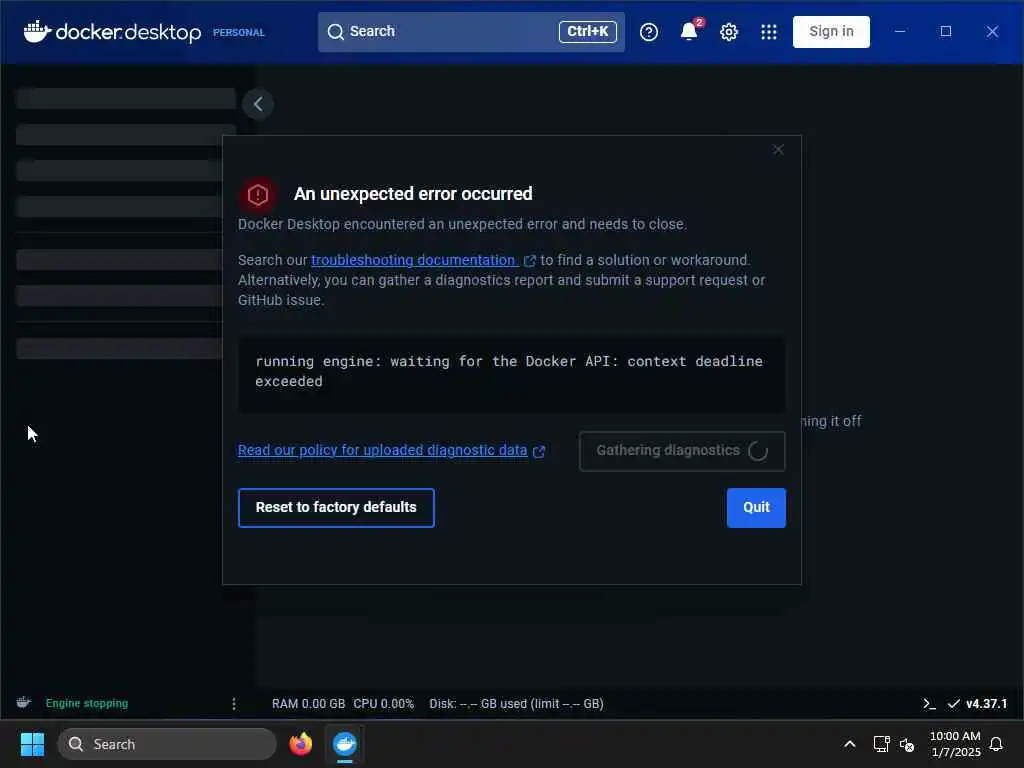Click the red error alert icon
The image size is (1024, 768).
point(258,194)
